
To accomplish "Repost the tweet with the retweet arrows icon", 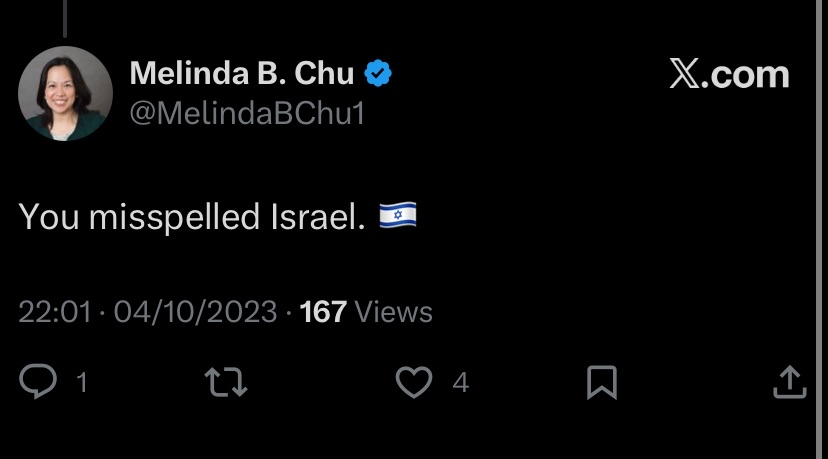I will [x=226, y=381].
